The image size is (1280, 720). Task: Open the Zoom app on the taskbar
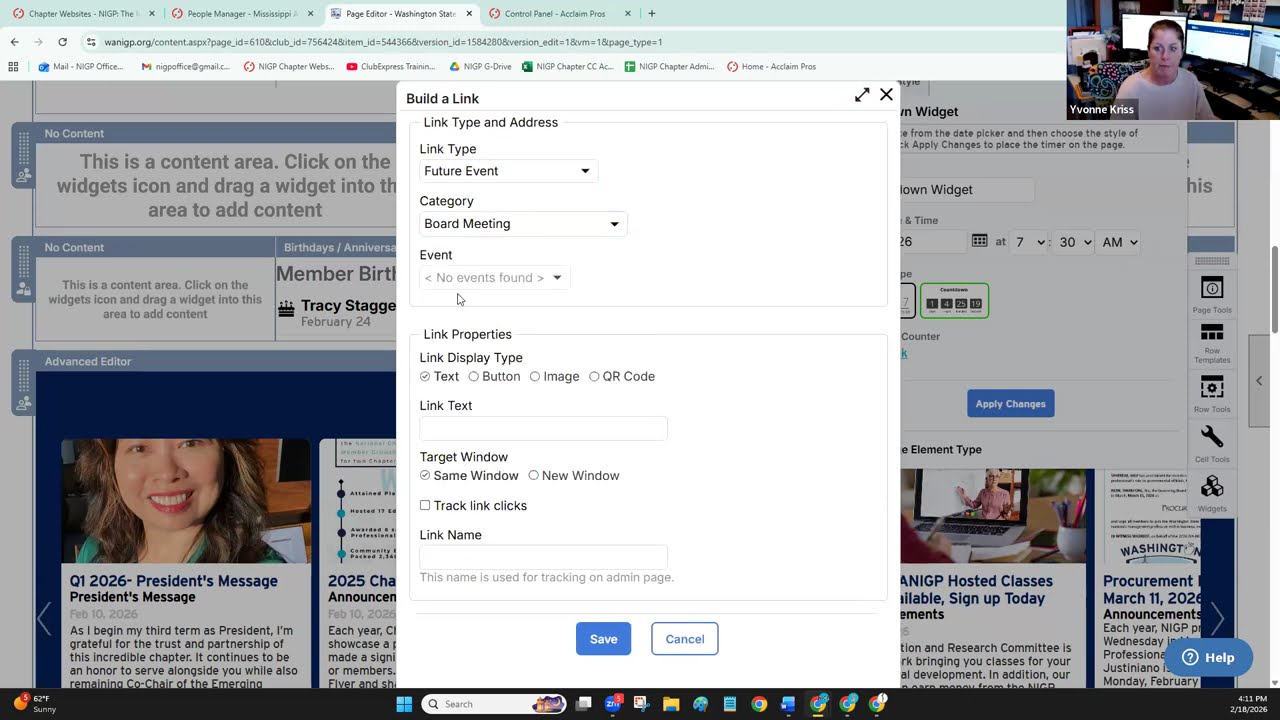pos(613,704)
